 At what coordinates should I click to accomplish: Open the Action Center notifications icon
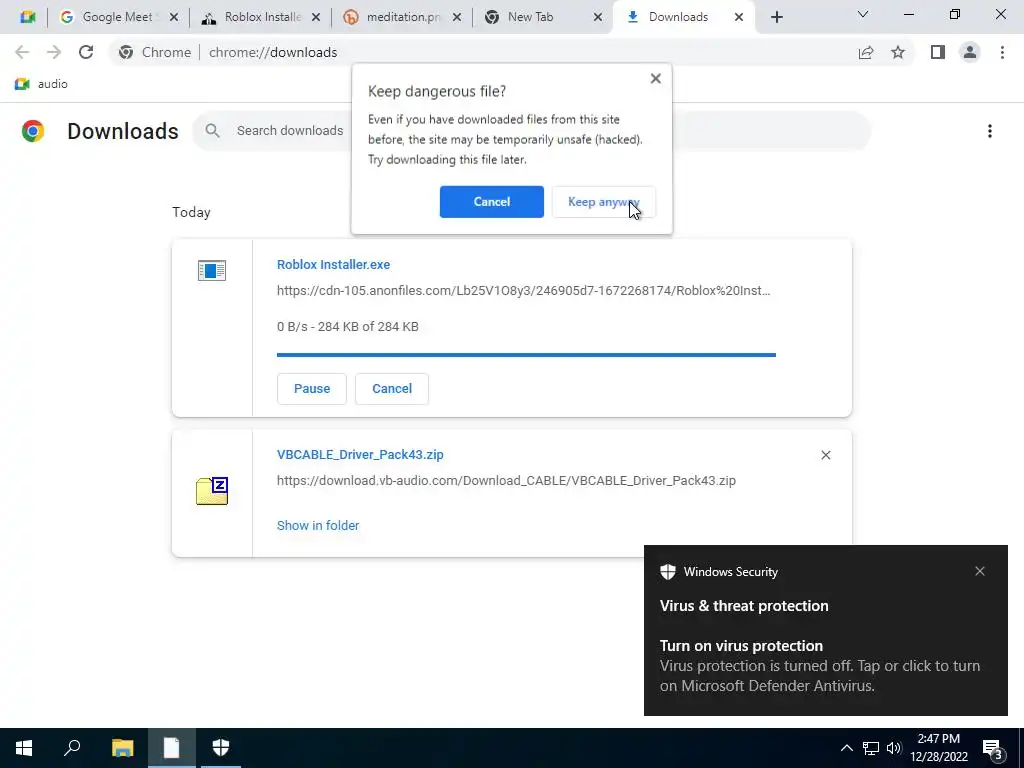point(993,748)
